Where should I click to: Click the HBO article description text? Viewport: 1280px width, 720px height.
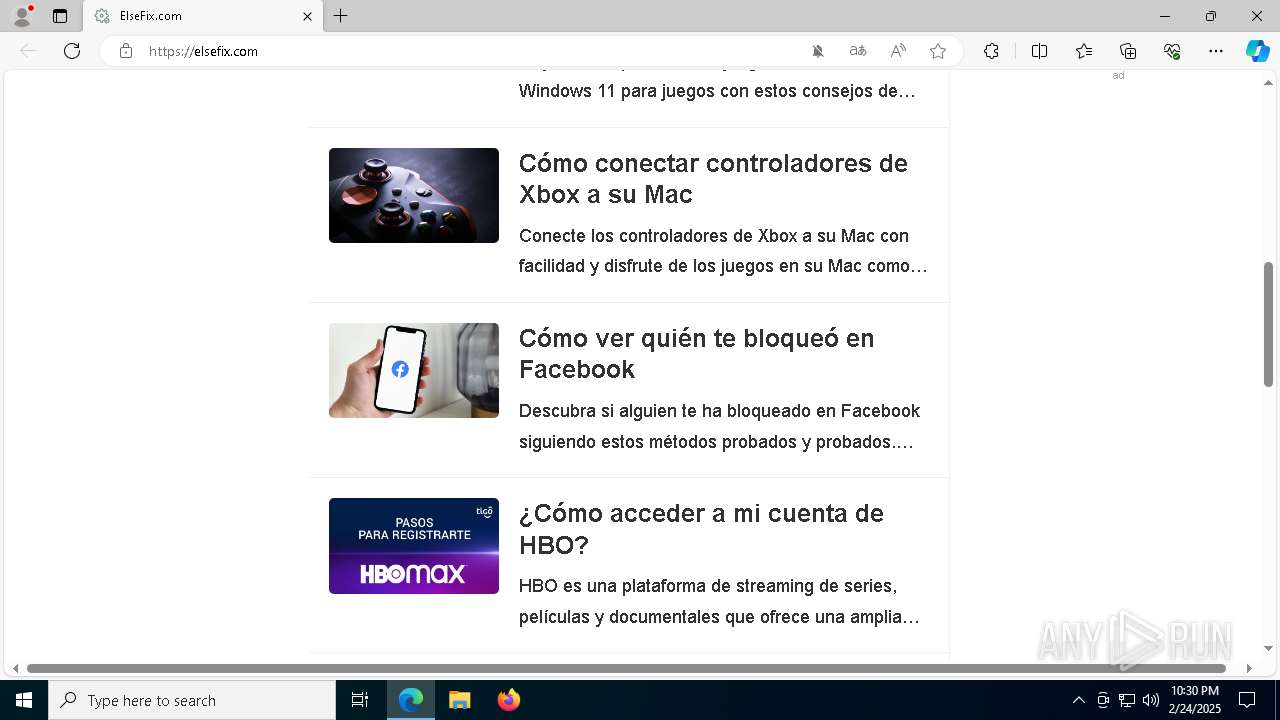(719, 601)
